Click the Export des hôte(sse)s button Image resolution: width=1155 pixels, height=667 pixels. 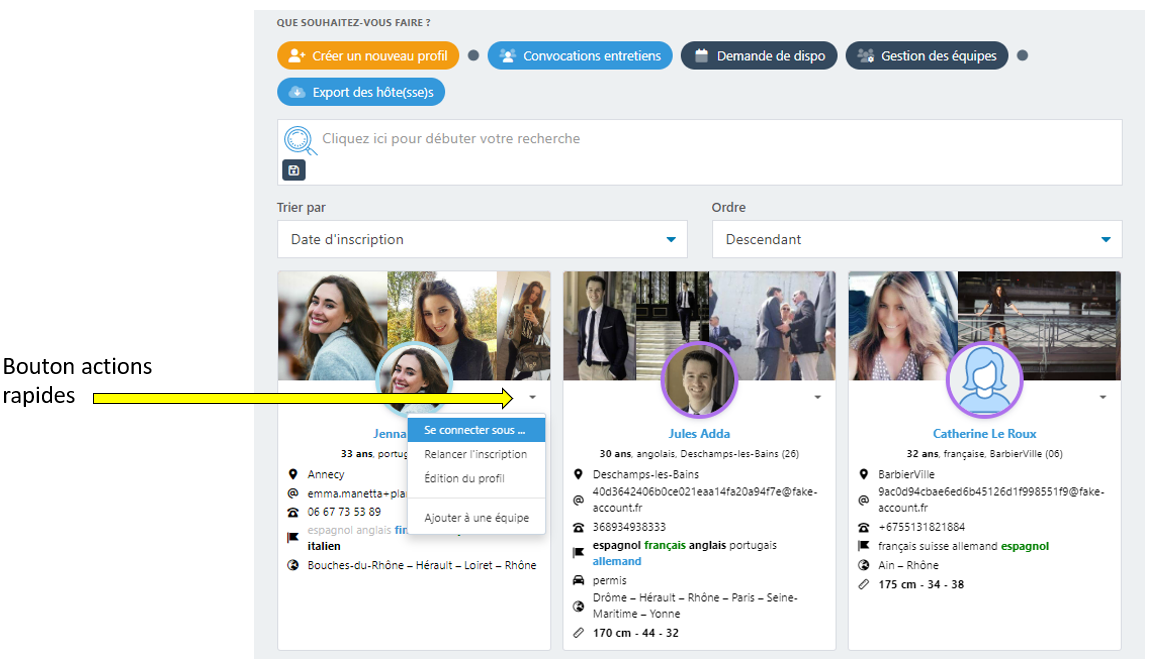[x=361, y=92]
